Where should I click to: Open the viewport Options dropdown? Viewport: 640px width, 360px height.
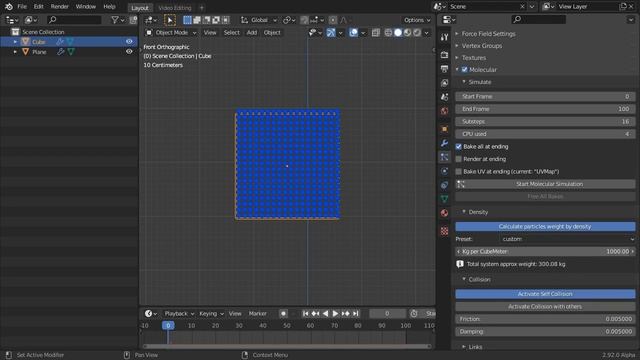[417, 20]
